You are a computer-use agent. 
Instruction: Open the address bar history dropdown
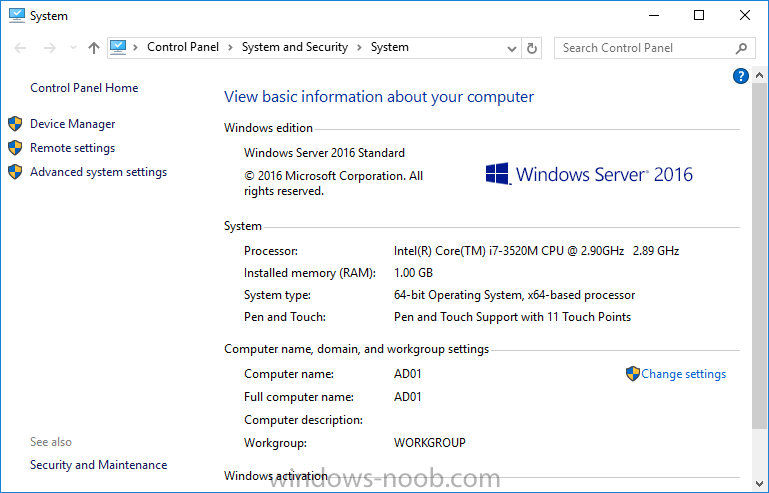pyautogui.click(x=512, y=49)
